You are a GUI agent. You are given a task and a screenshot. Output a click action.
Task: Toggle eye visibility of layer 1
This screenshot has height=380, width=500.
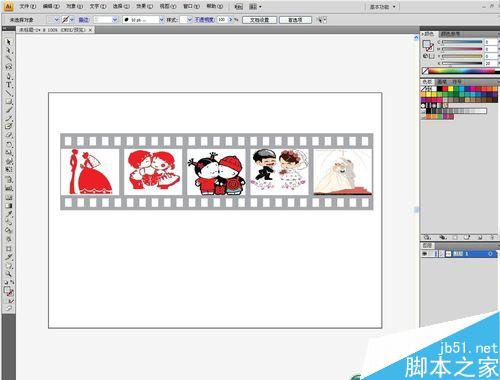tap(425, 254)
